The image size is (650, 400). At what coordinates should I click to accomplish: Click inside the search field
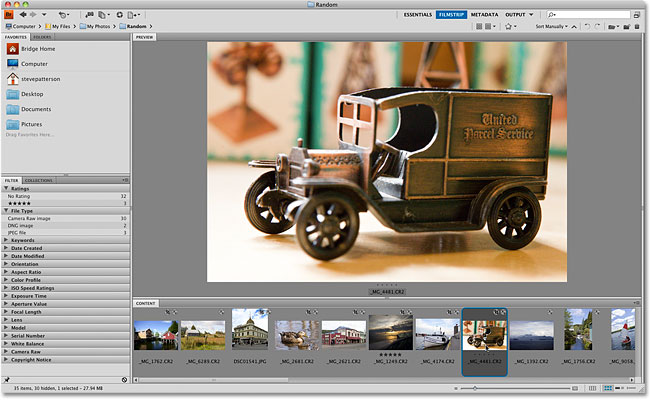click(x=588, y=15)
